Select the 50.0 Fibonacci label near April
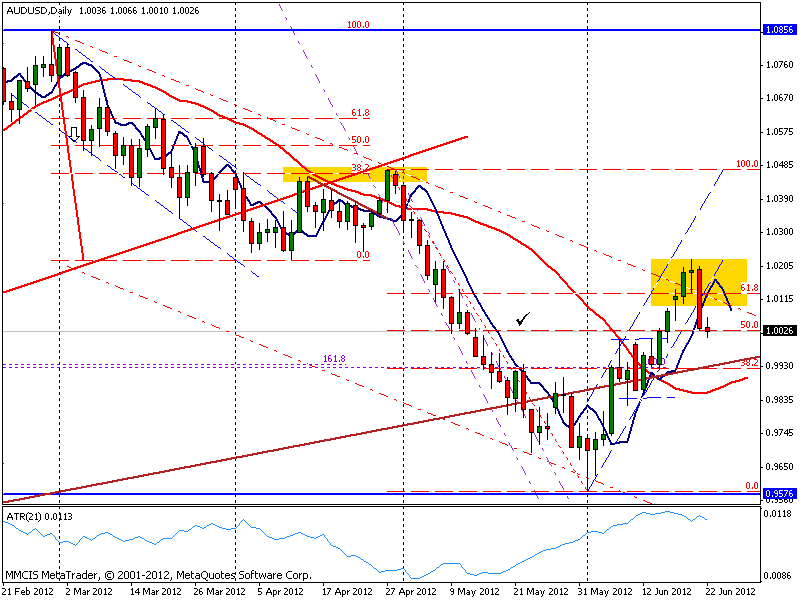Screen dimensions: 800x600 (x=360, y=140)
